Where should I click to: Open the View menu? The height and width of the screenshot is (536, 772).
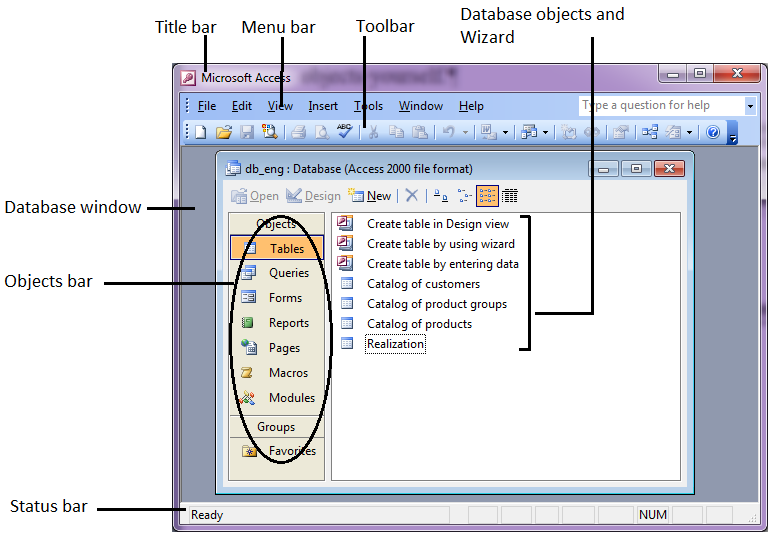tap(280, 106)
